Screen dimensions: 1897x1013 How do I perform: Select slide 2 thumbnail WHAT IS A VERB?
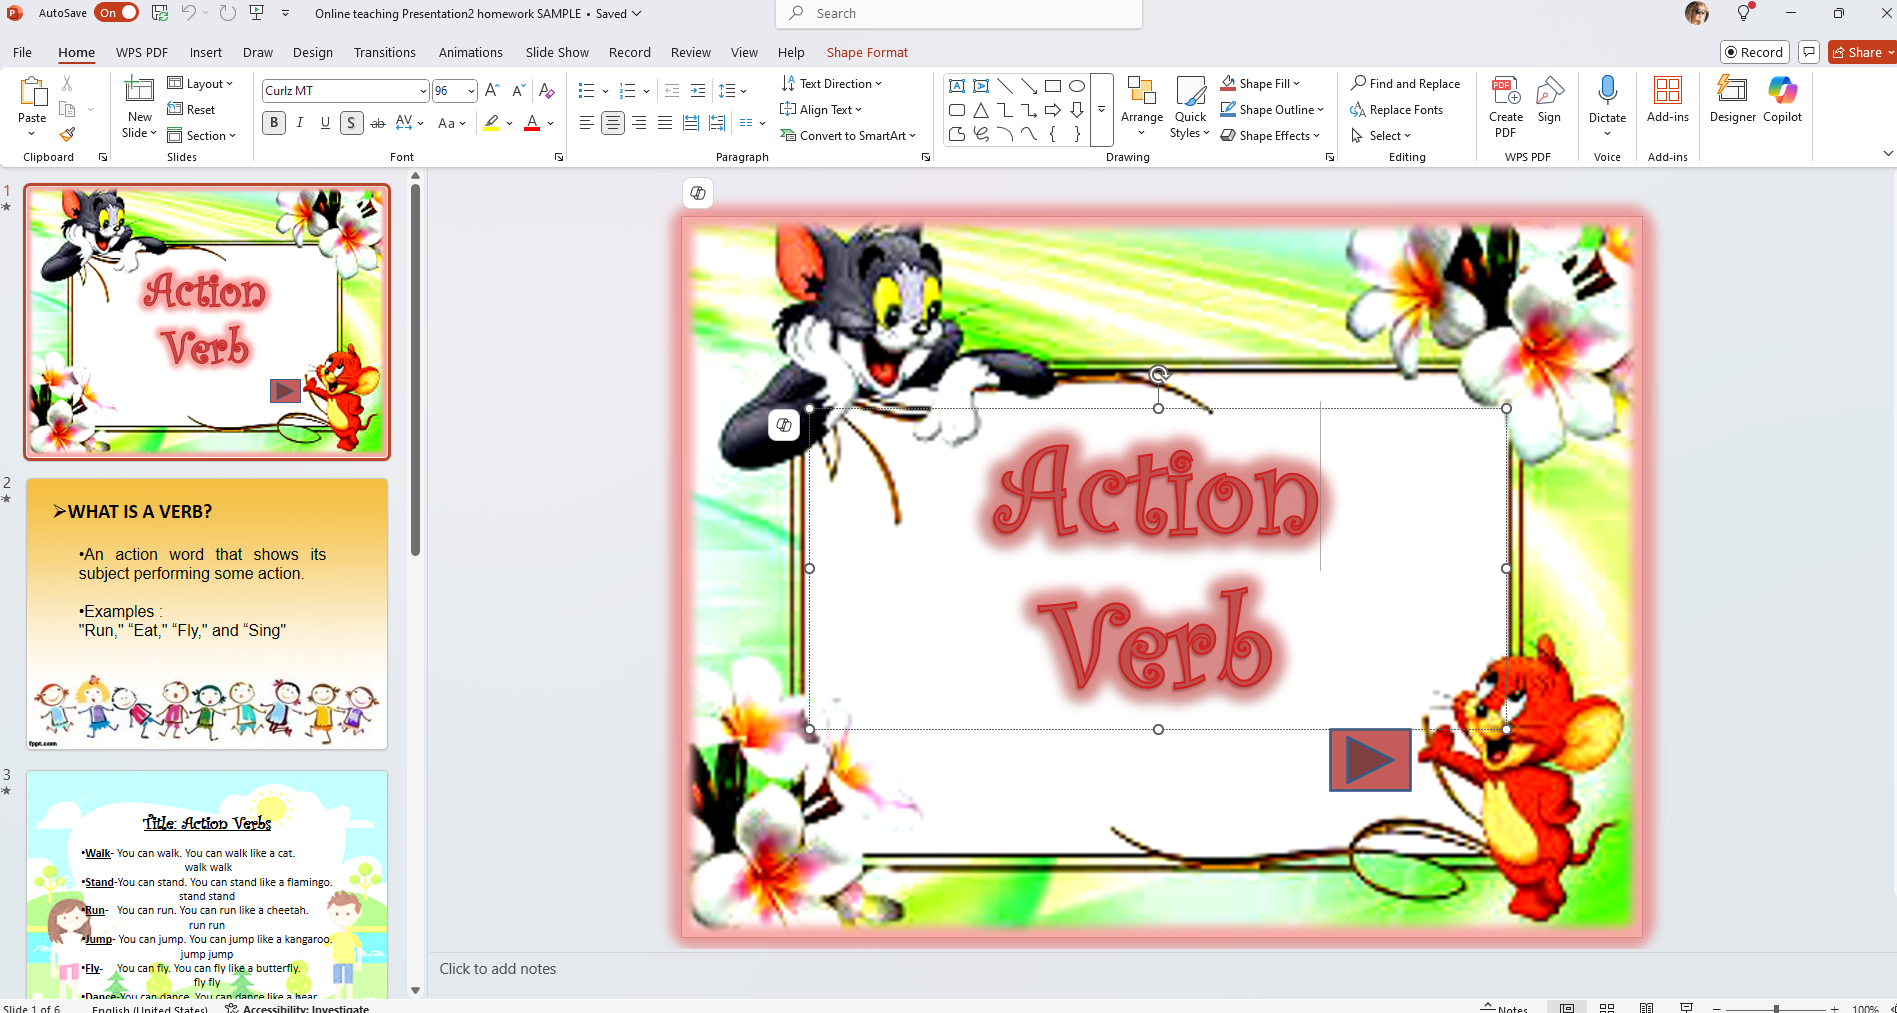coord(207,614)
